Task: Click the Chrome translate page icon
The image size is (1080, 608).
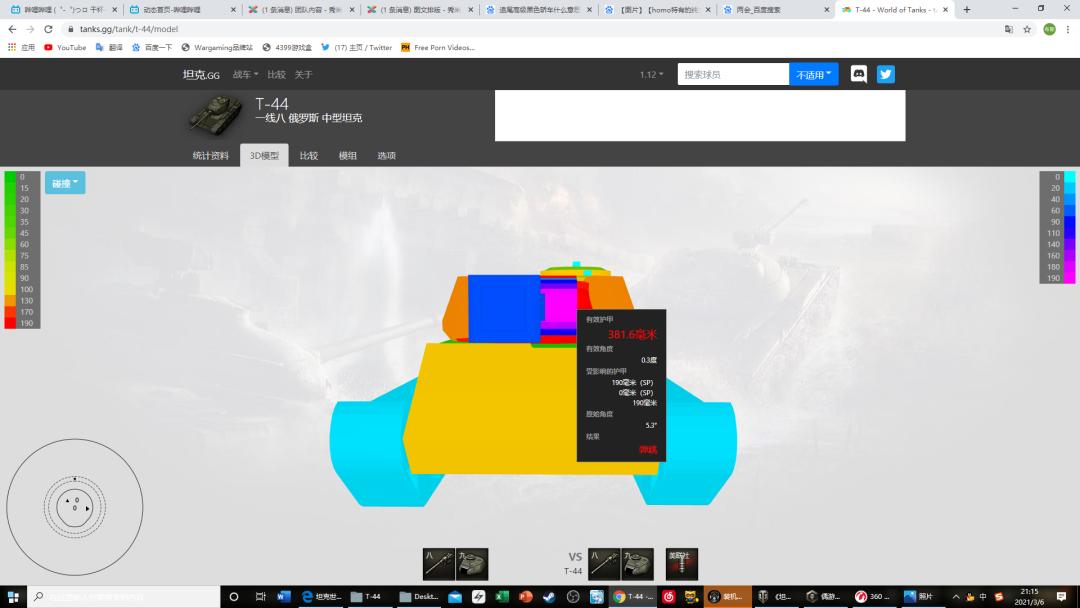Action: coord(1008,29)
